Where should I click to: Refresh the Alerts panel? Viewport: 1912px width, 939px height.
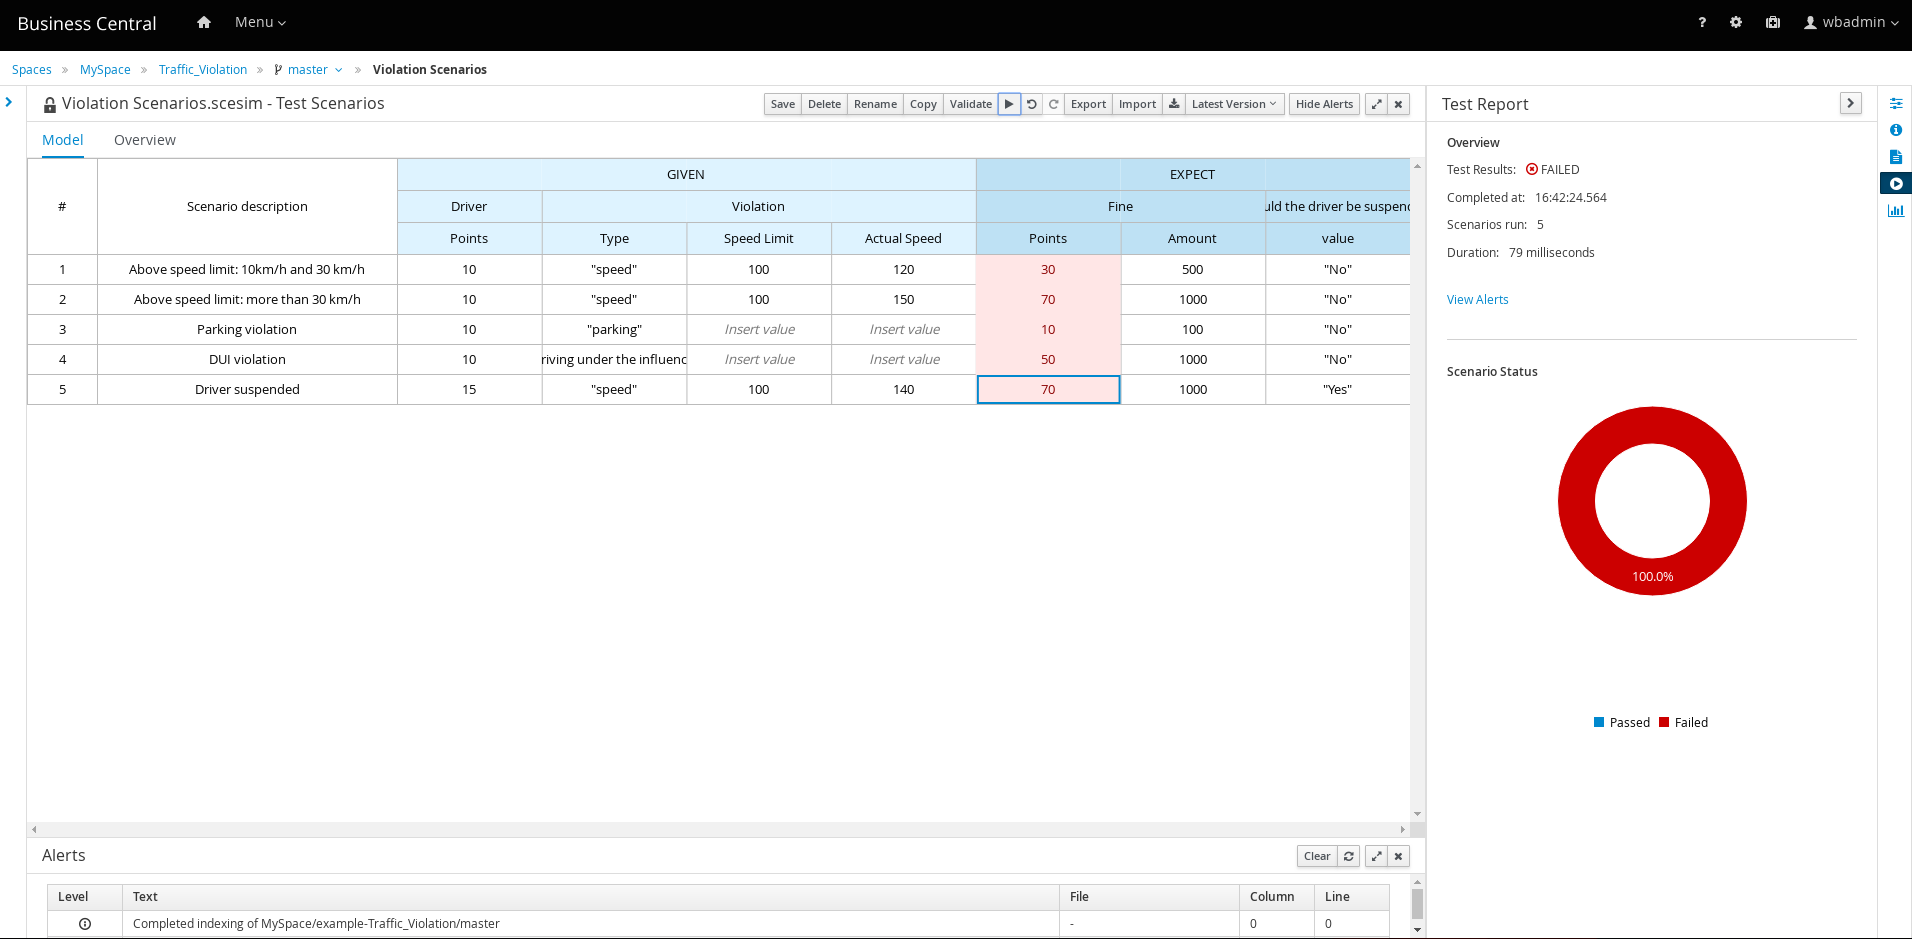1349,856
